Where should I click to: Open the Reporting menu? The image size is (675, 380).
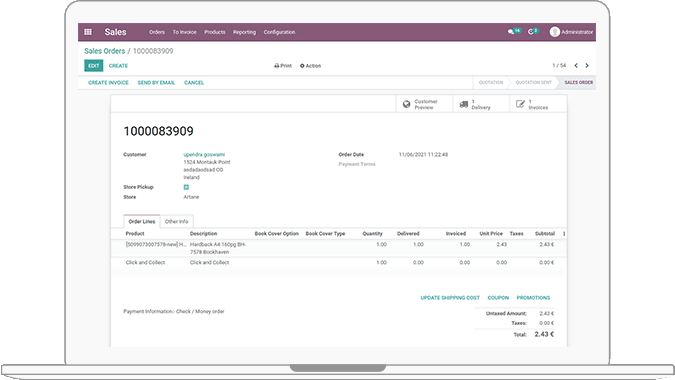coord(244,32)
